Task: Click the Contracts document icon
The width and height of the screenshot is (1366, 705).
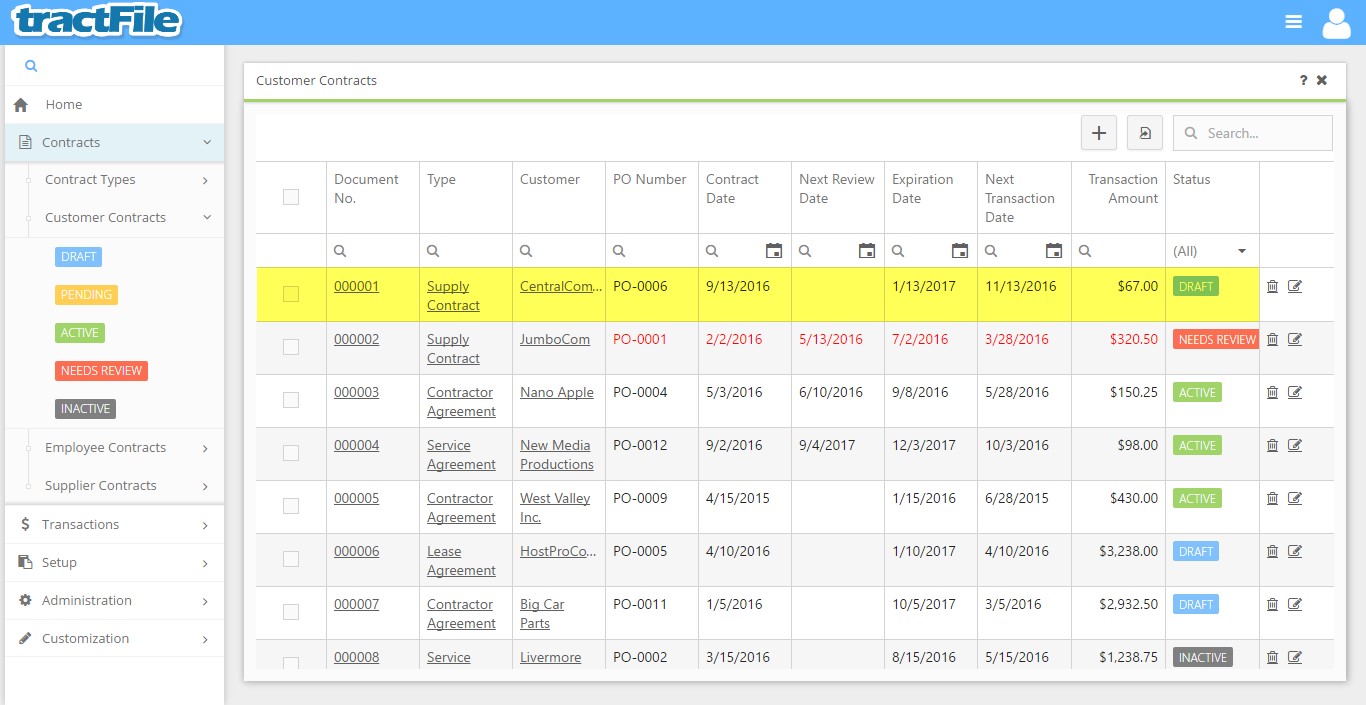Action: (25, 143)
